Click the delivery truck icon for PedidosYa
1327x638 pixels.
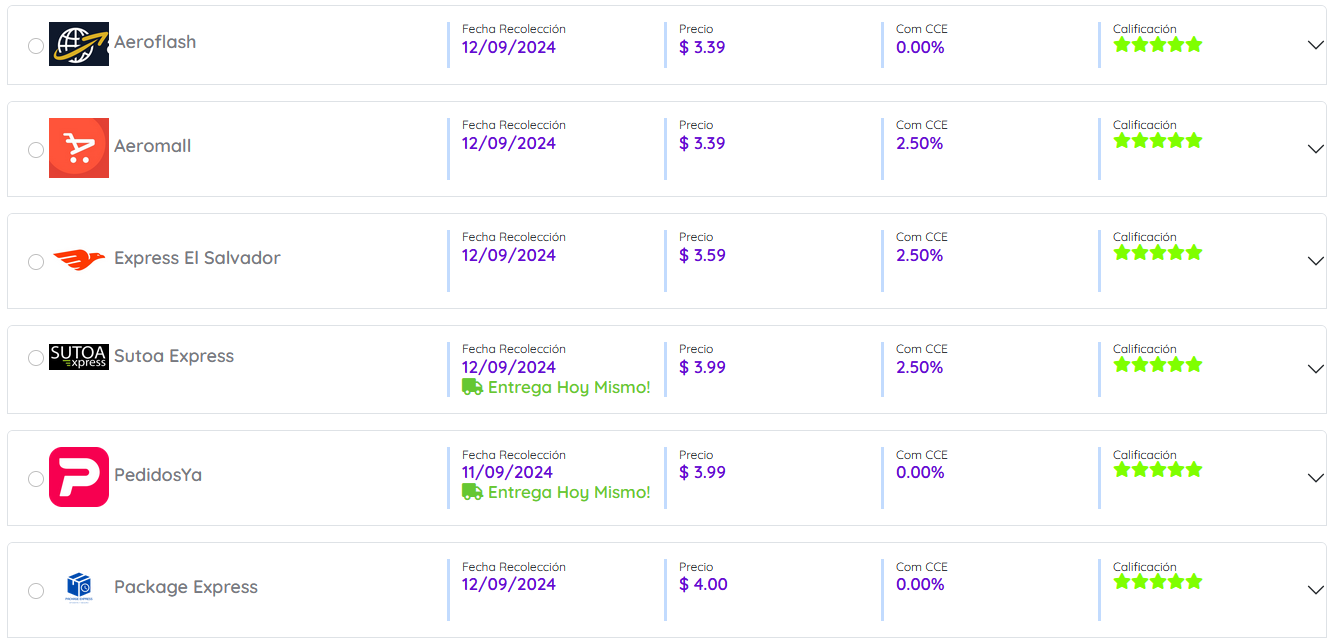point(472,492)
